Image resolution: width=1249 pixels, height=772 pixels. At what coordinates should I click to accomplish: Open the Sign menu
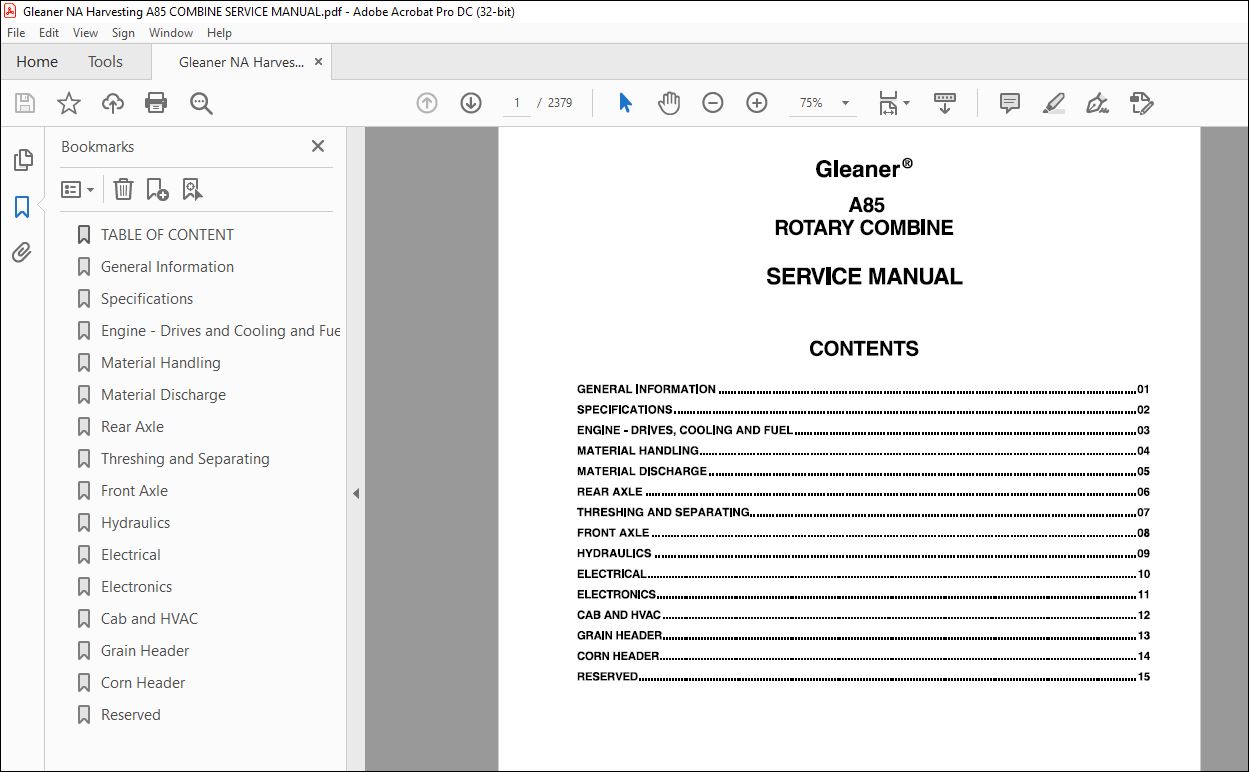pos(123,33)
